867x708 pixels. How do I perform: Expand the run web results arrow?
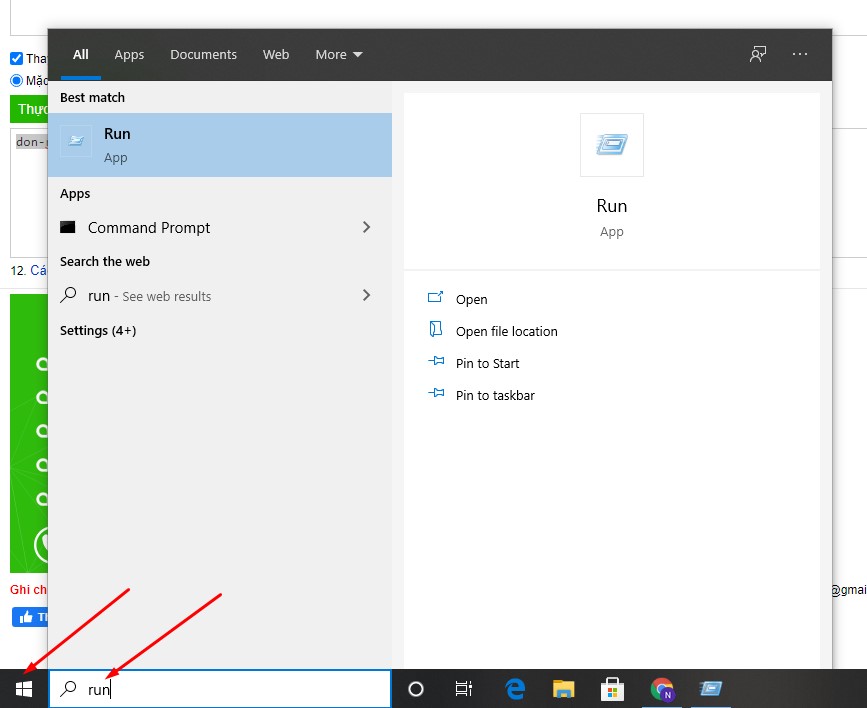coord(366,296)
